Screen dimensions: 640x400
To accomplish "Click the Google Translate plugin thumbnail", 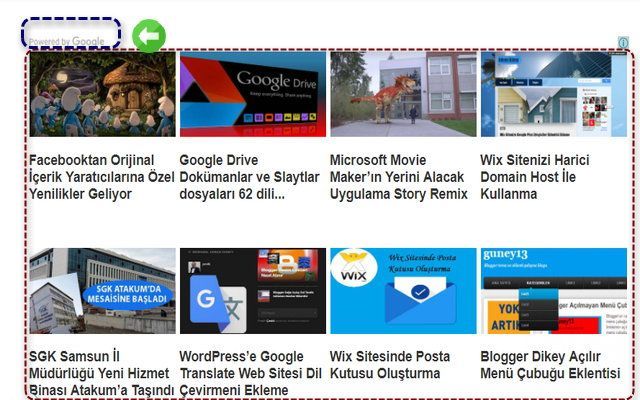I will click(252, 291).
